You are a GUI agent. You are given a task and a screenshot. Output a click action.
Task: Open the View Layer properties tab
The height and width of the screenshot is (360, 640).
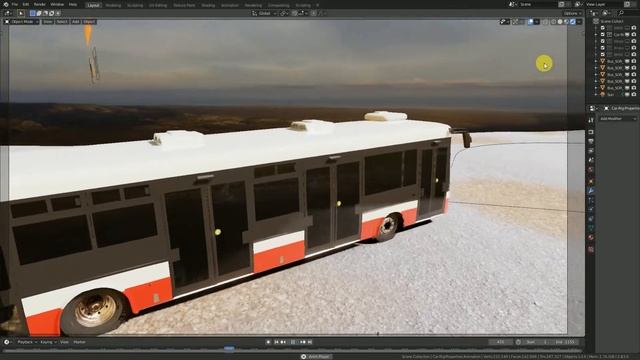(591, 151)
